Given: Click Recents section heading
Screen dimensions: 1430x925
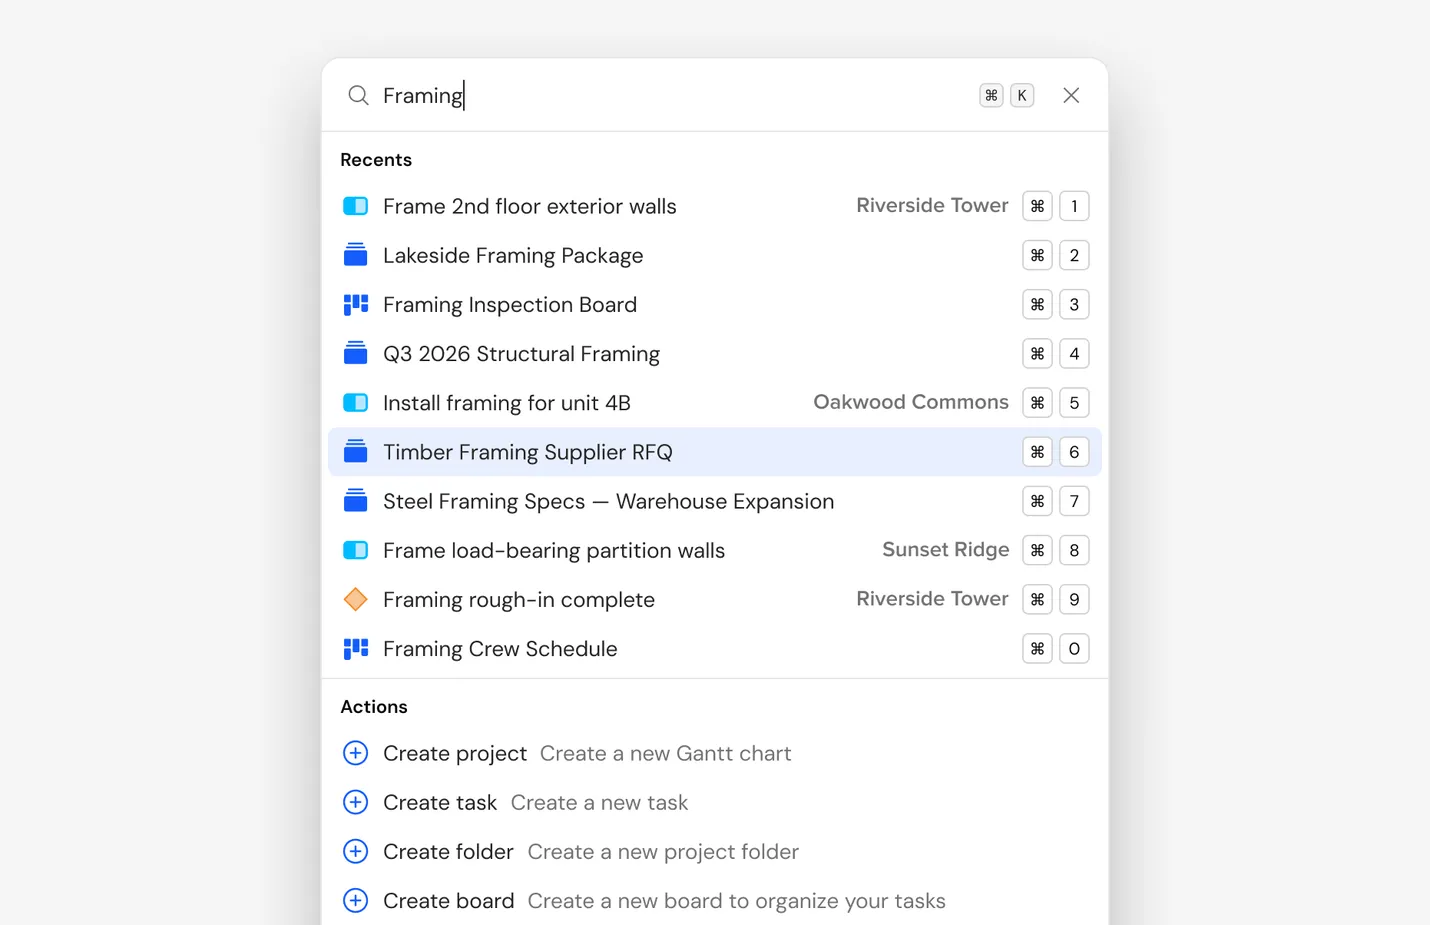Looking at the screenshot, I should click(x=376, y=160).
